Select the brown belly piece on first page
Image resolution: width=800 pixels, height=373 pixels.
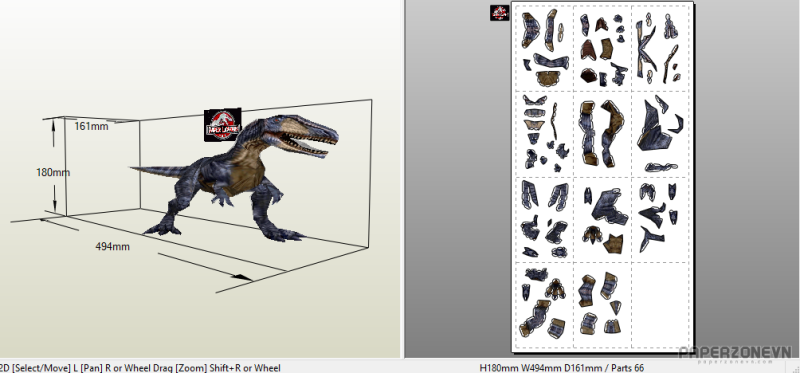coord(548,78)
